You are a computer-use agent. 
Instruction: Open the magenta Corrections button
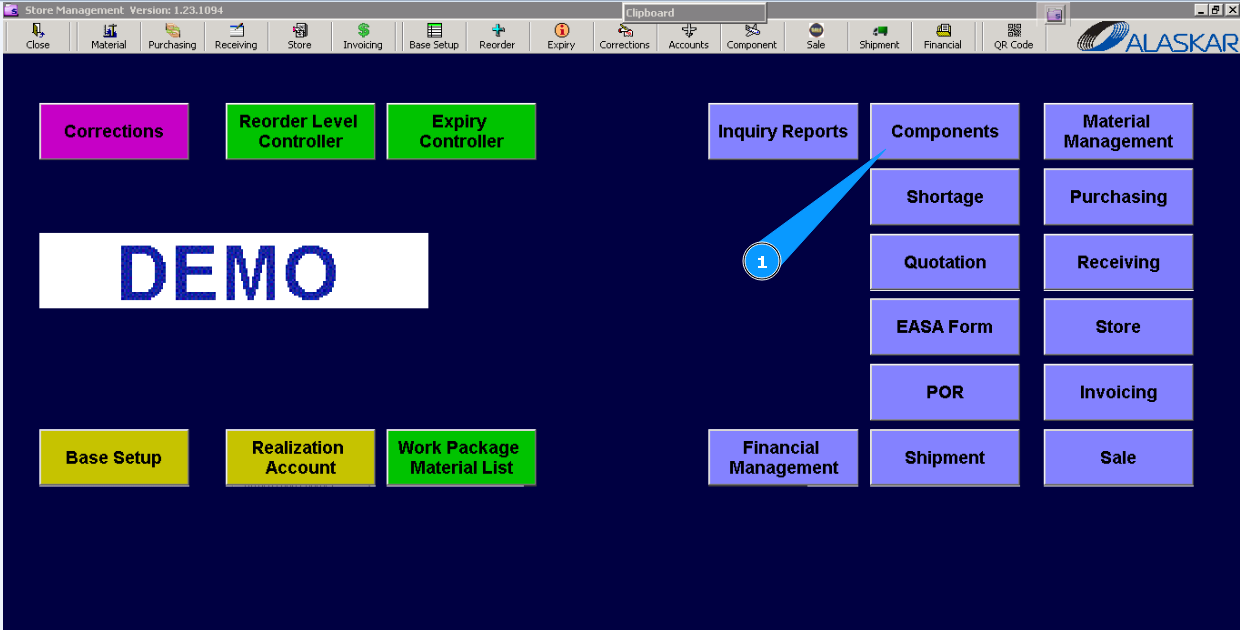coord(114,131)
